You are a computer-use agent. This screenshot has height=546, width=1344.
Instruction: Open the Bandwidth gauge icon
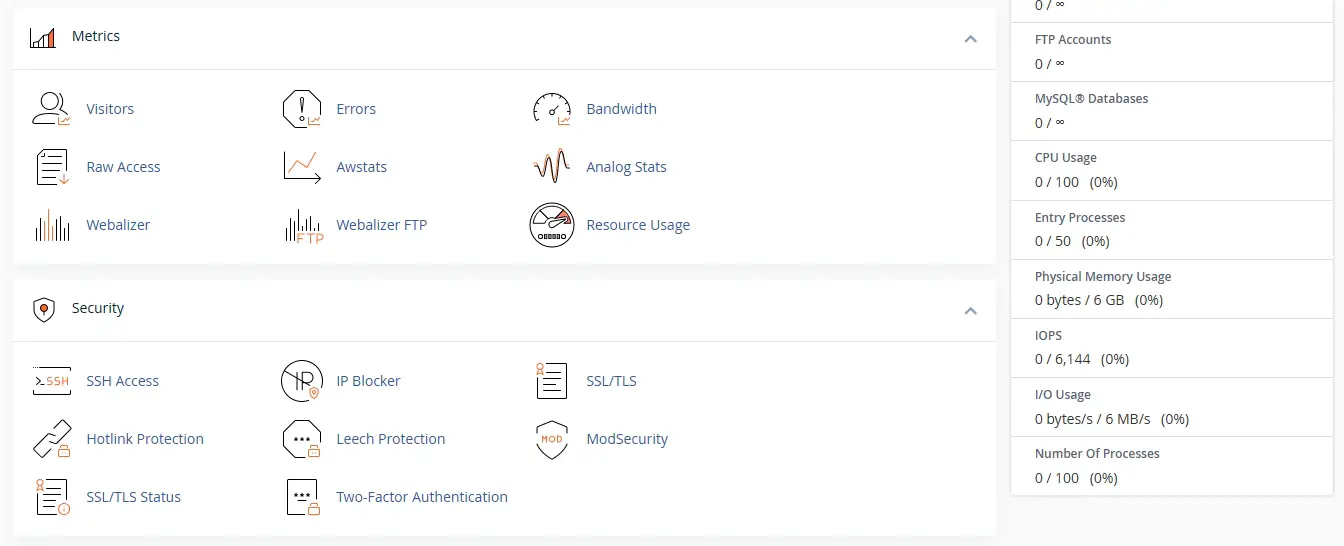point(552,109)
